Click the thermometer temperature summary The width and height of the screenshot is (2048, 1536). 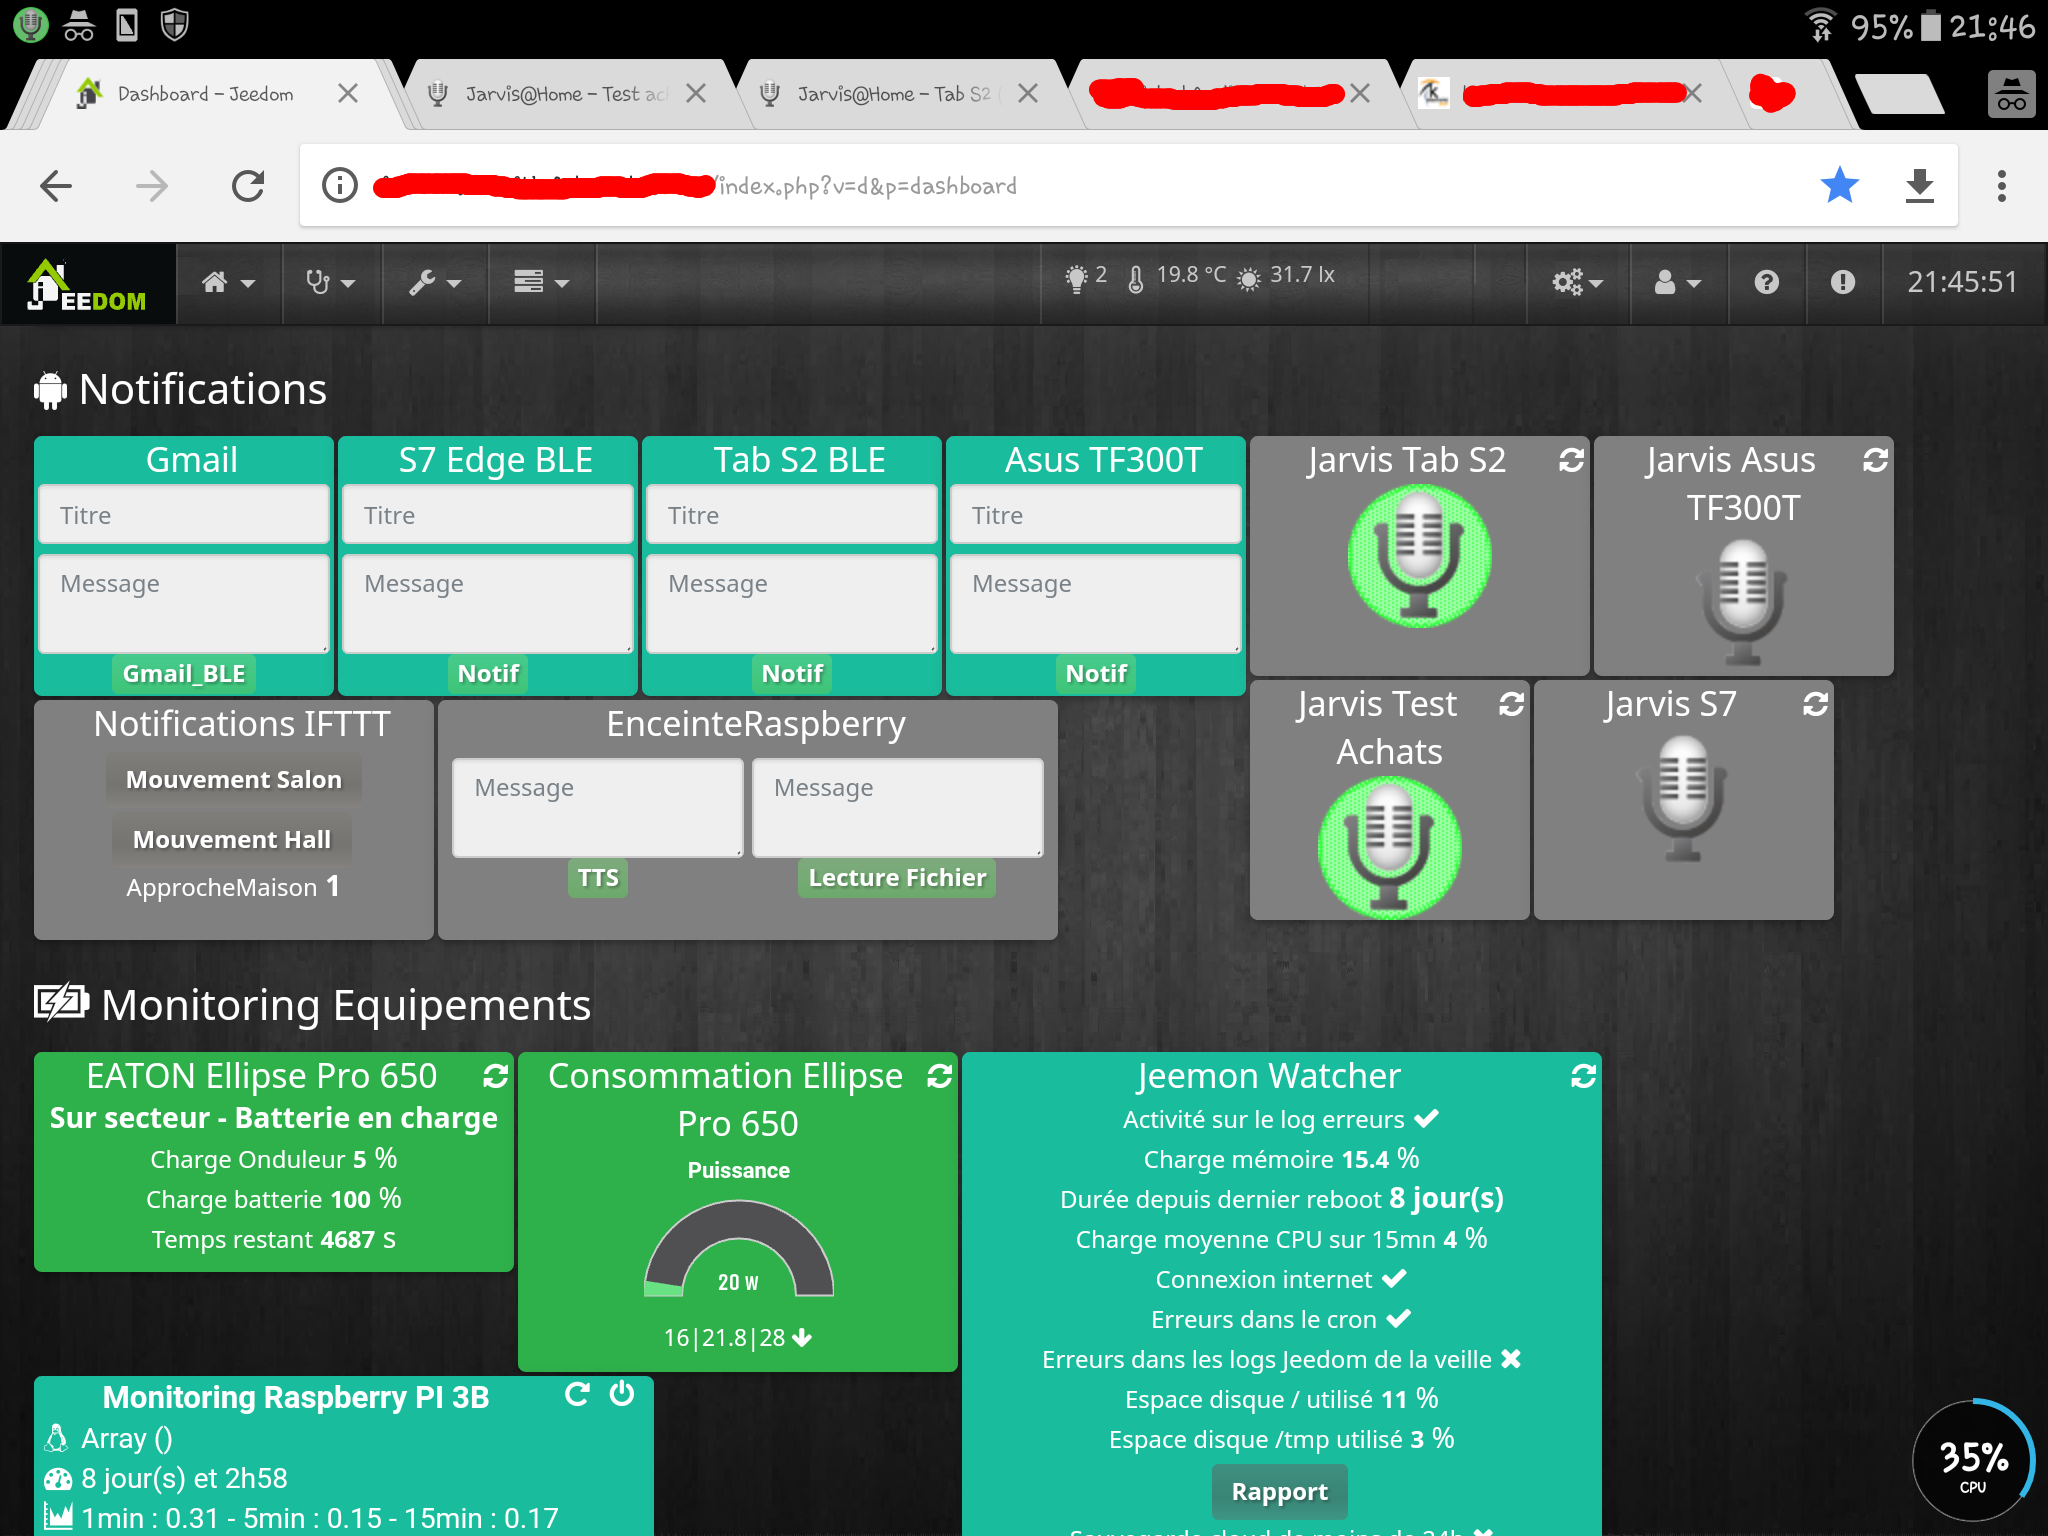click(x=1177, y=276)
